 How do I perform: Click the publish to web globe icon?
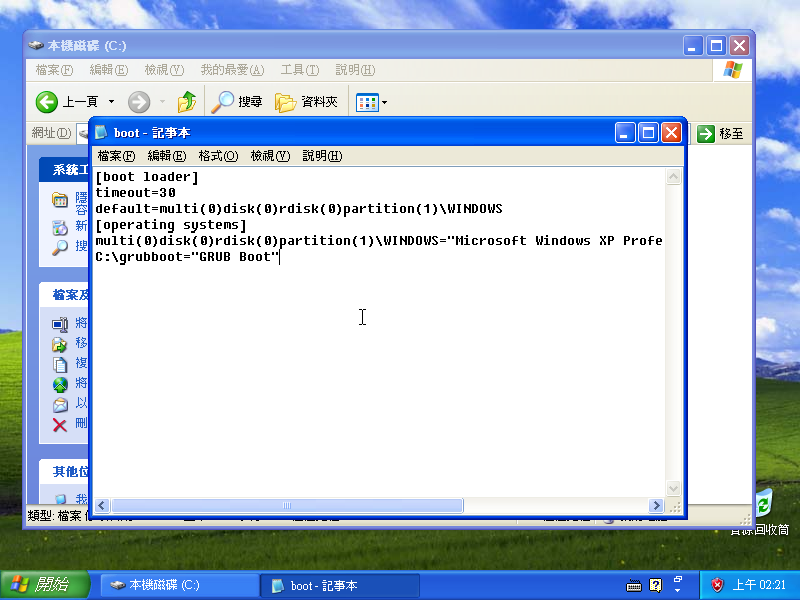tap(60, 384)
